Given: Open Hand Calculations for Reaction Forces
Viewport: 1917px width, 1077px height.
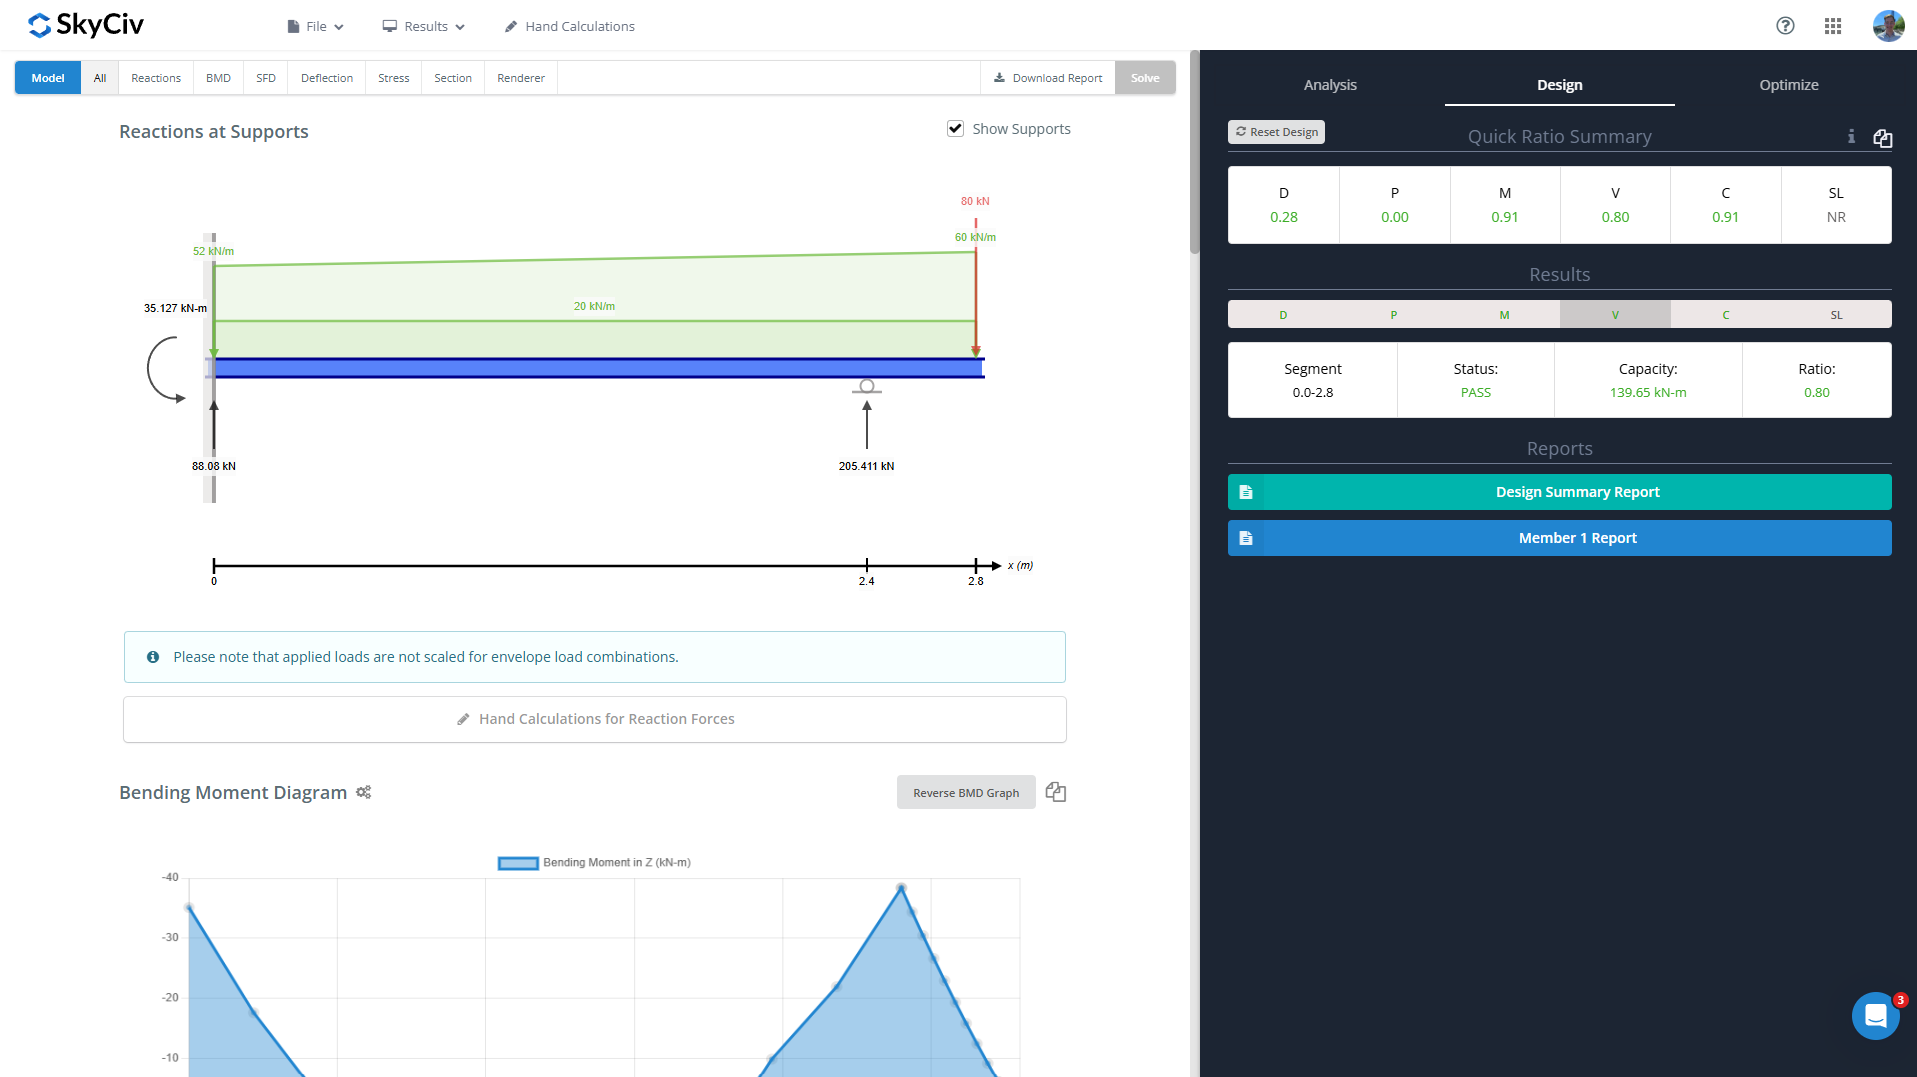Looking at the screenshot, I should click(595, 719).
